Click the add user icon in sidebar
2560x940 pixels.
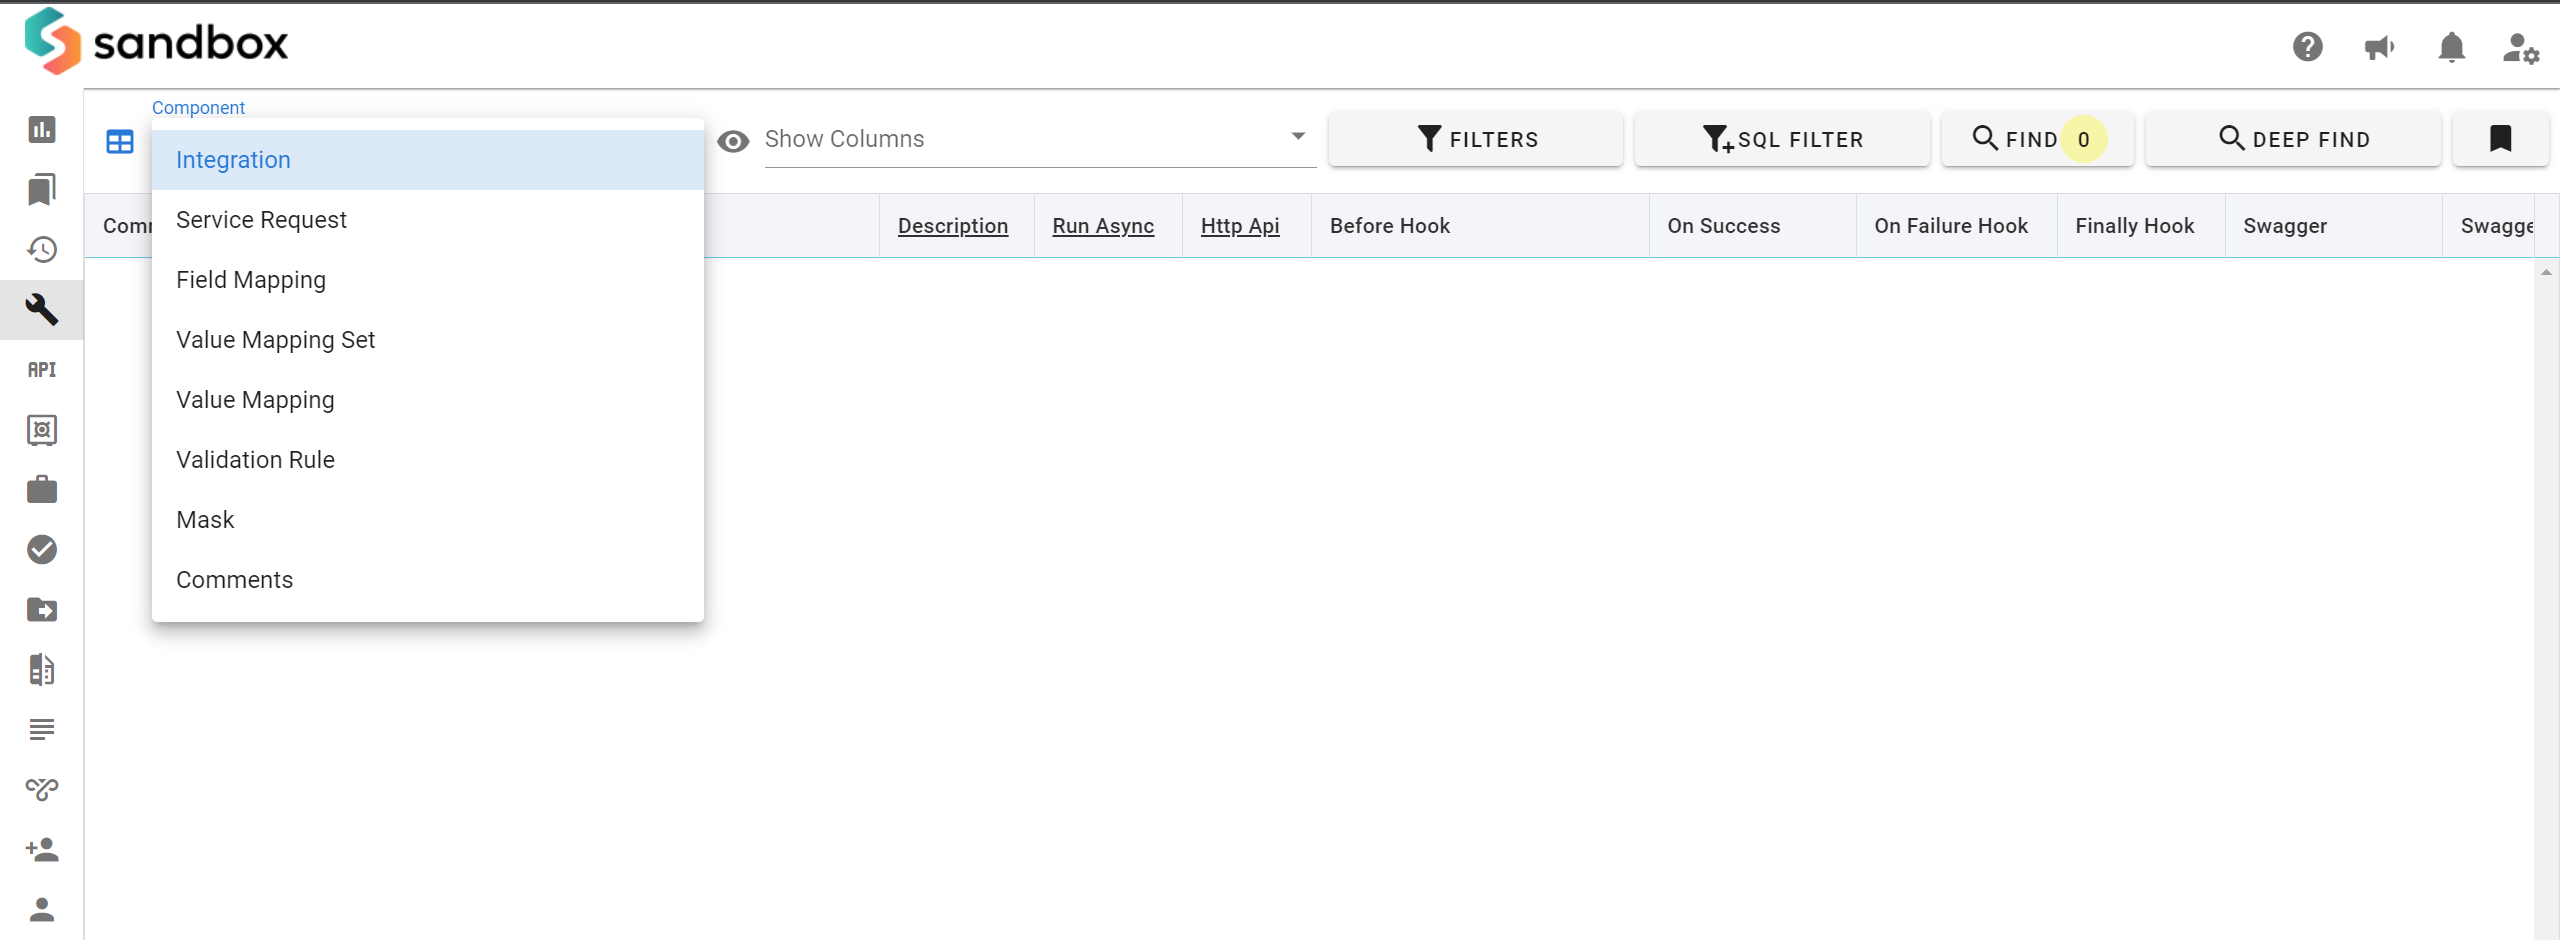(x=42, y=850)
